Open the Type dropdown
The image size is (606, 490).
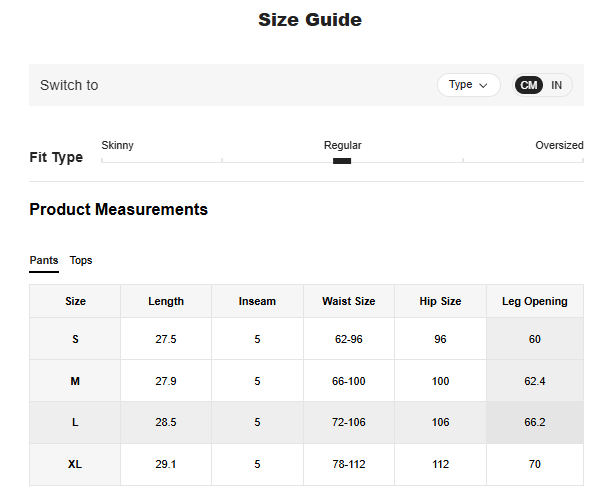pyautogui.click(x=468, y=85)
